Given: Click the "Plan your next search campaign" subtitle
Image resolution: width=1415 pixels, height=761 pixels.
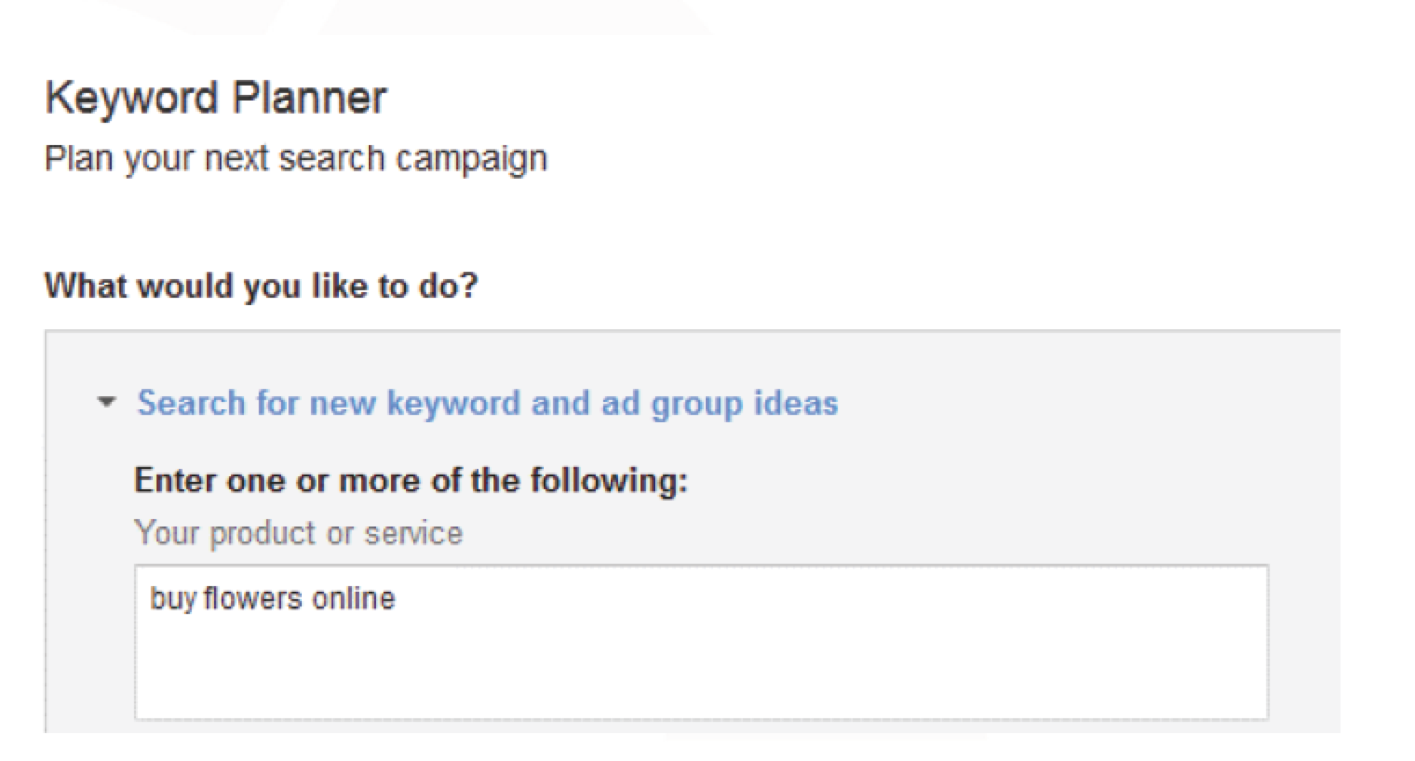Looking at the screenshot, I should (296, 158).
